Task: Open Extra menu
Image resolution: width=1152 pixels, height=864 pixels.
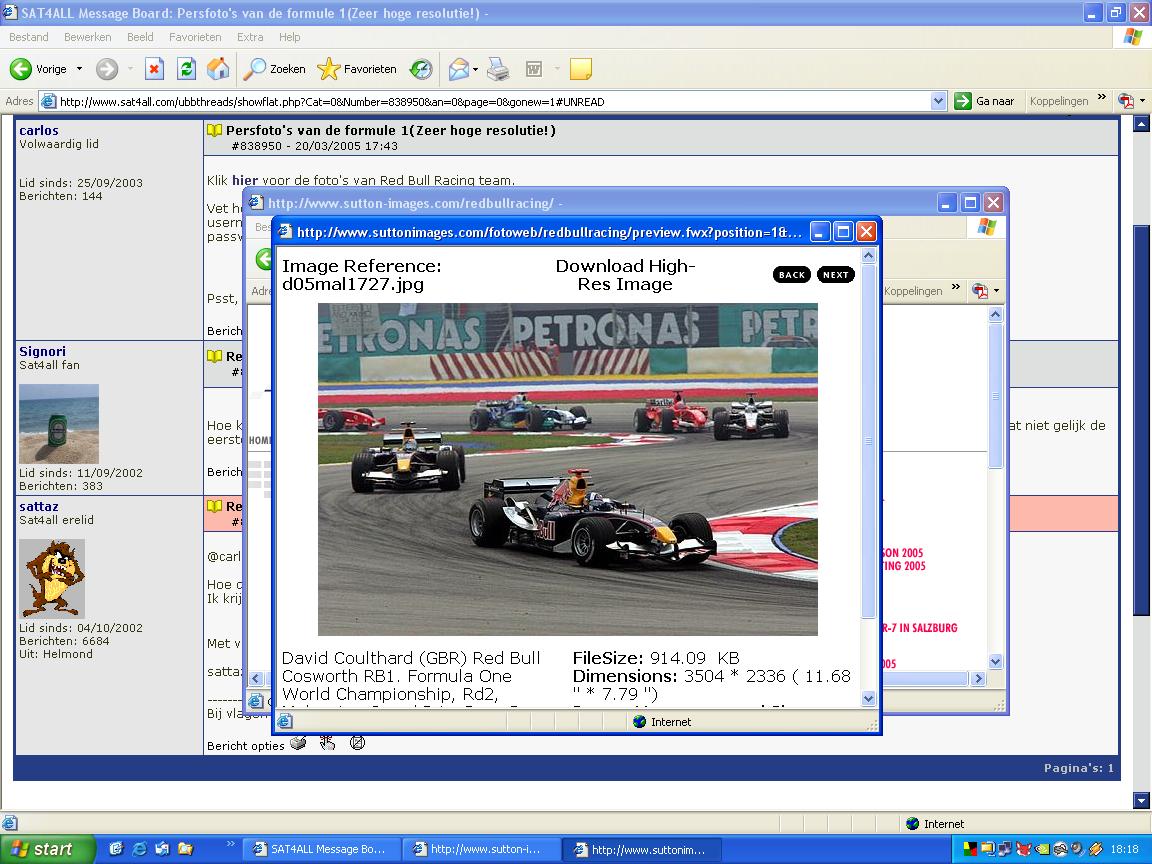Action: 250,37
